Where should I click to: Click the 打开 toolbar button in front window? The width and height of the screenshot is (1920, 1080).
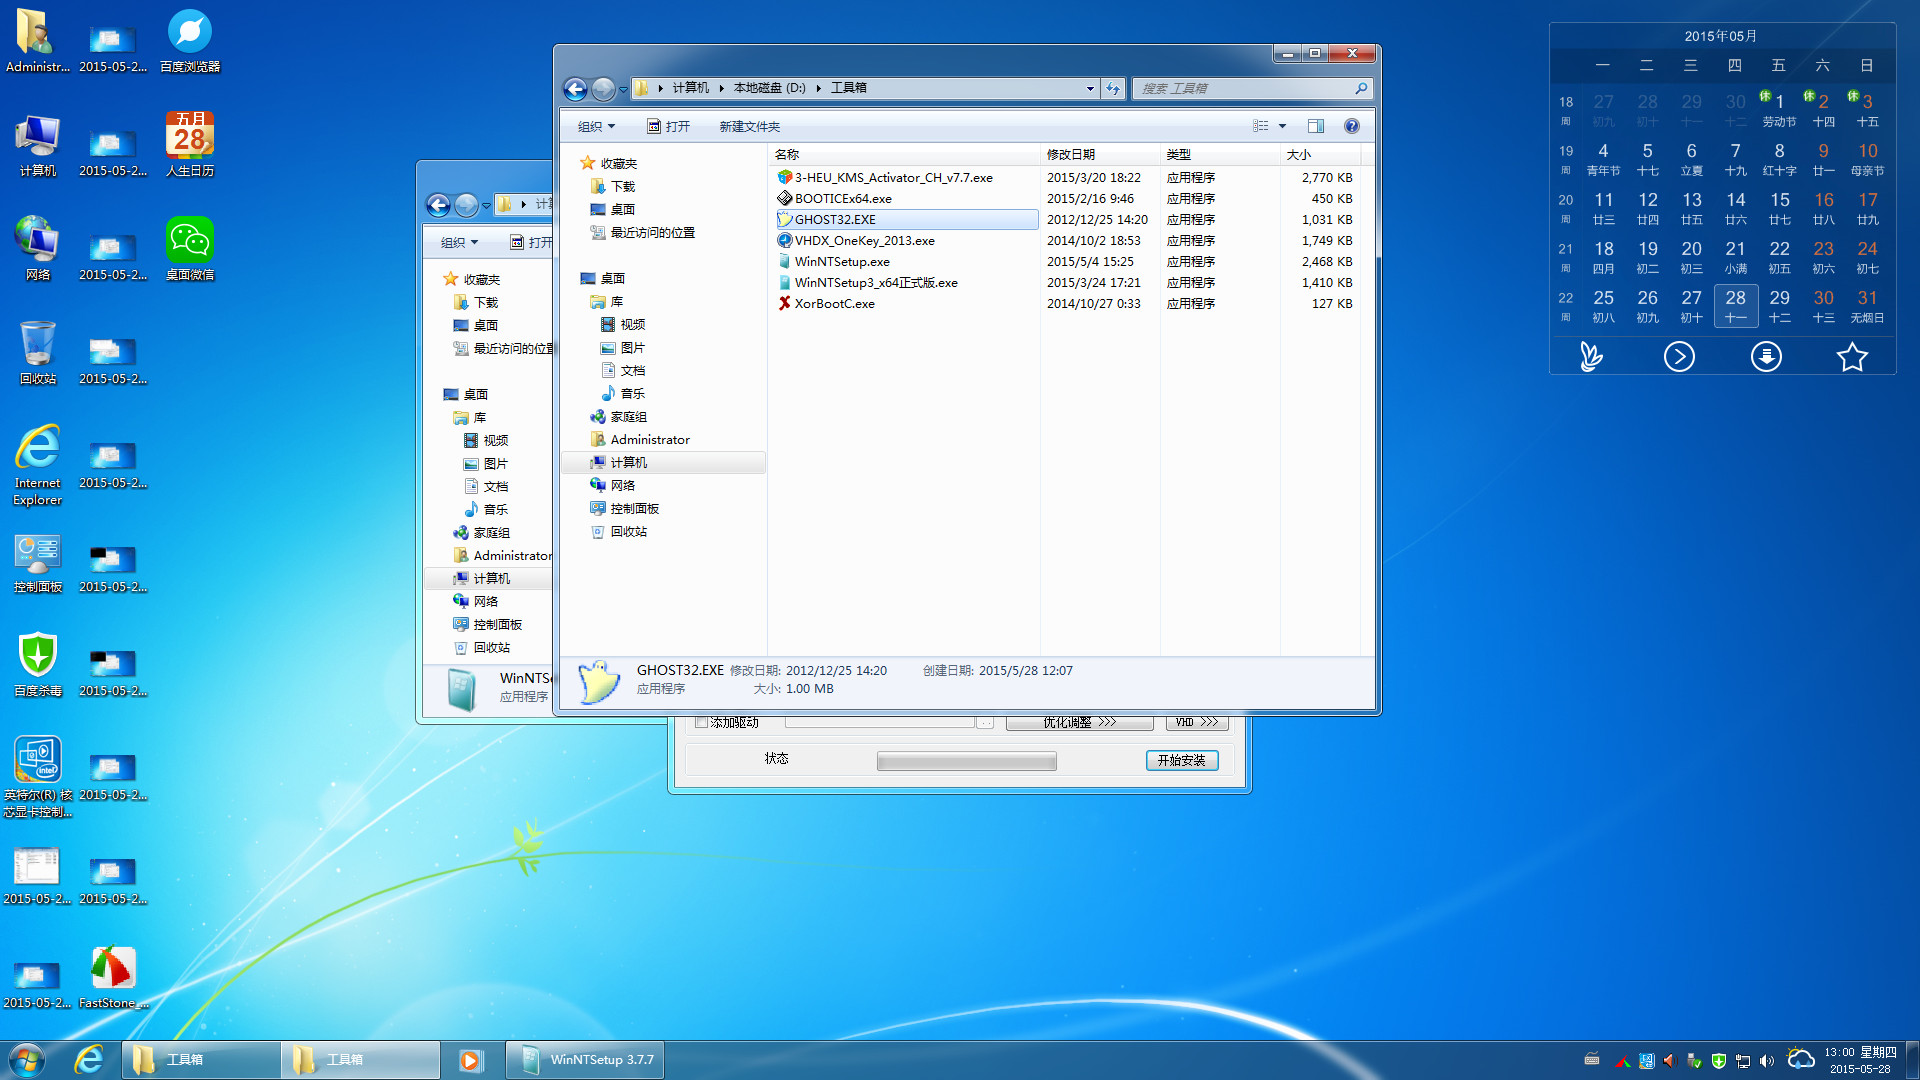coord(668,126)
